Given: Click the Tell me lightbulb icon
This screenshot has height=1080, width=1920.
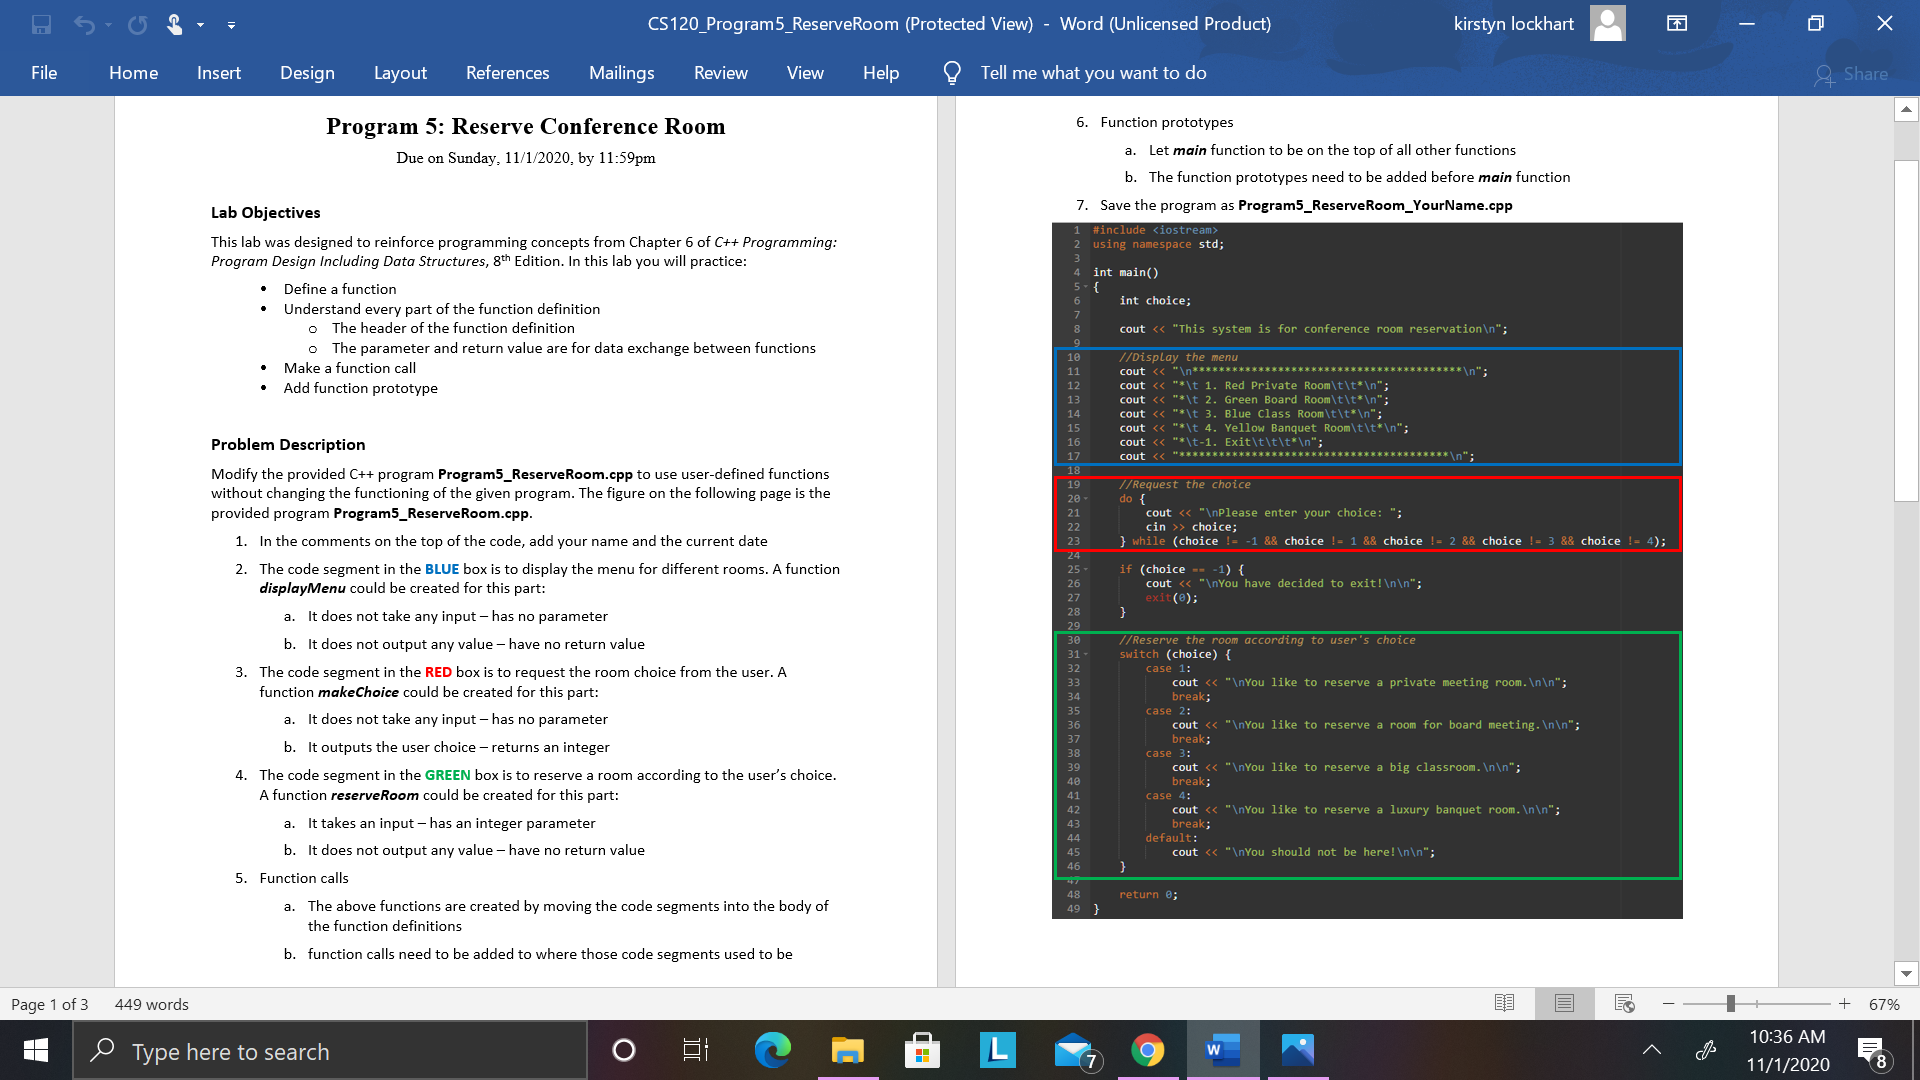Looking at the screenshot, I should click(951, 73).
